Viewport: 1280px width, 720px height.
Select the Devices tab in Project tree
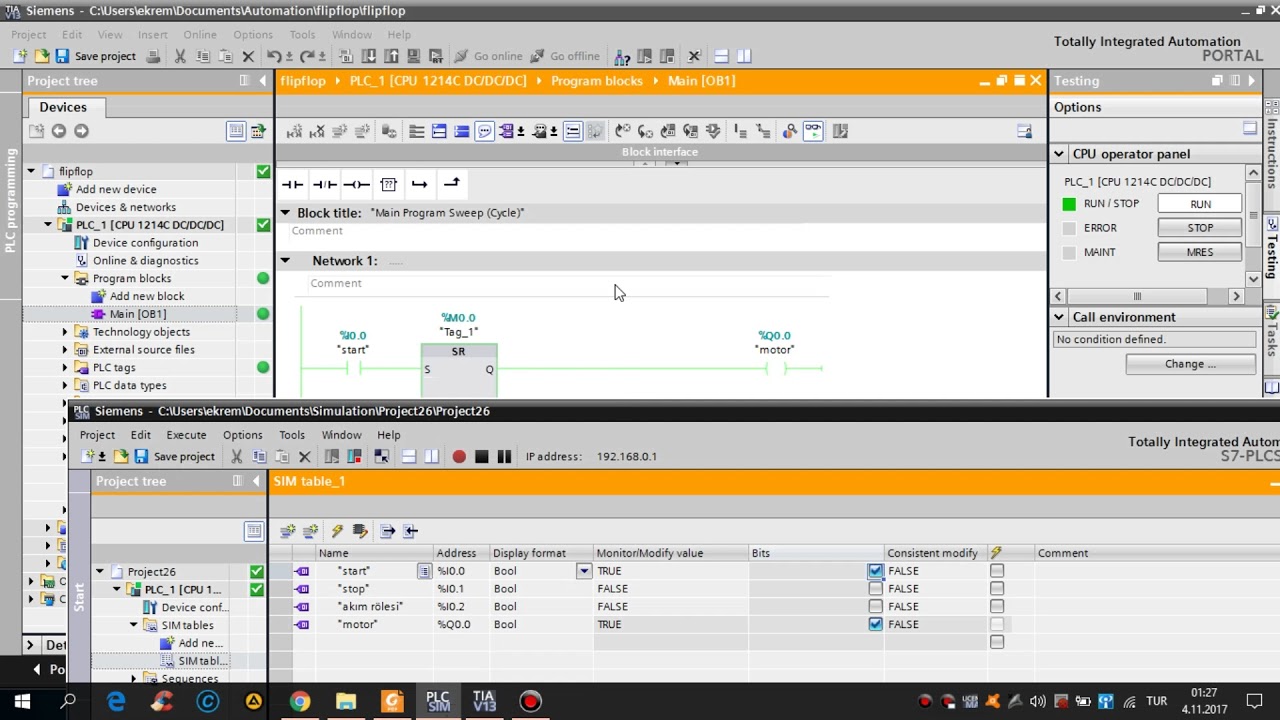pos(63,107)
